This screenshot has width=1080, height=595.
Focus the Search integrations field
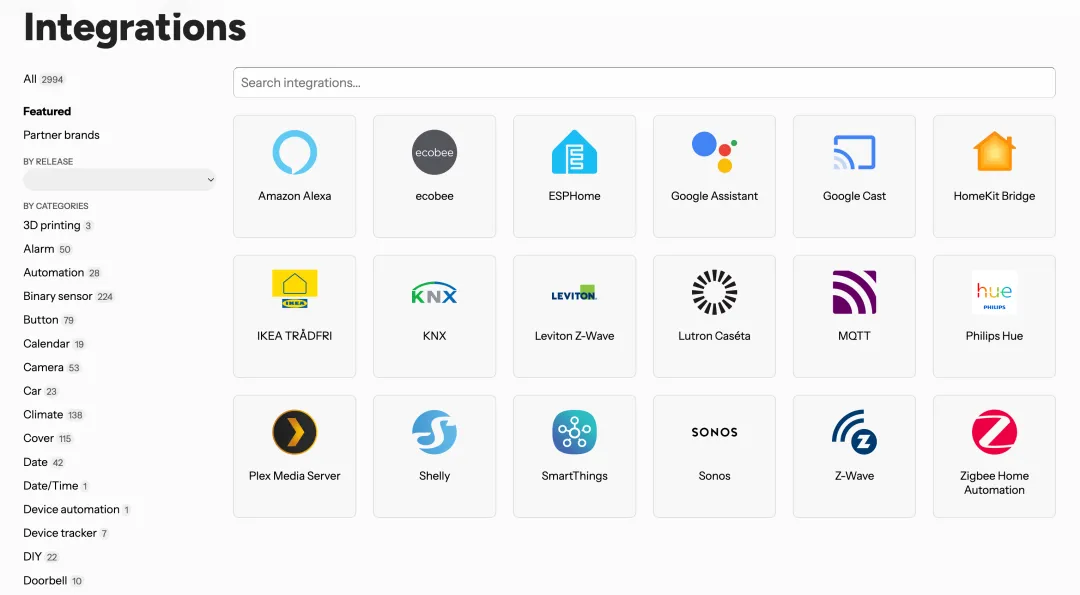pyautogui.click(x=644, y=83)
